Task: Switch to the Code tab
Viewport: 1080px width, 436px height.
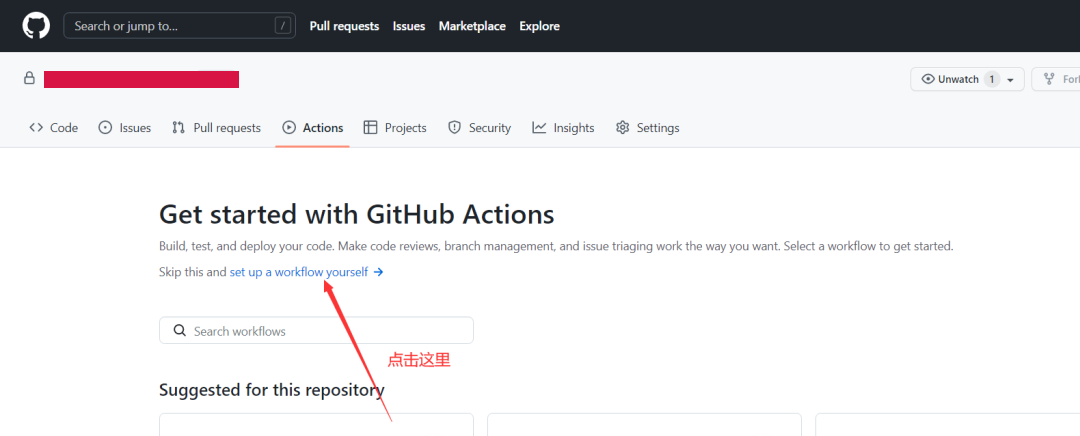Action: tap(54, 127)
